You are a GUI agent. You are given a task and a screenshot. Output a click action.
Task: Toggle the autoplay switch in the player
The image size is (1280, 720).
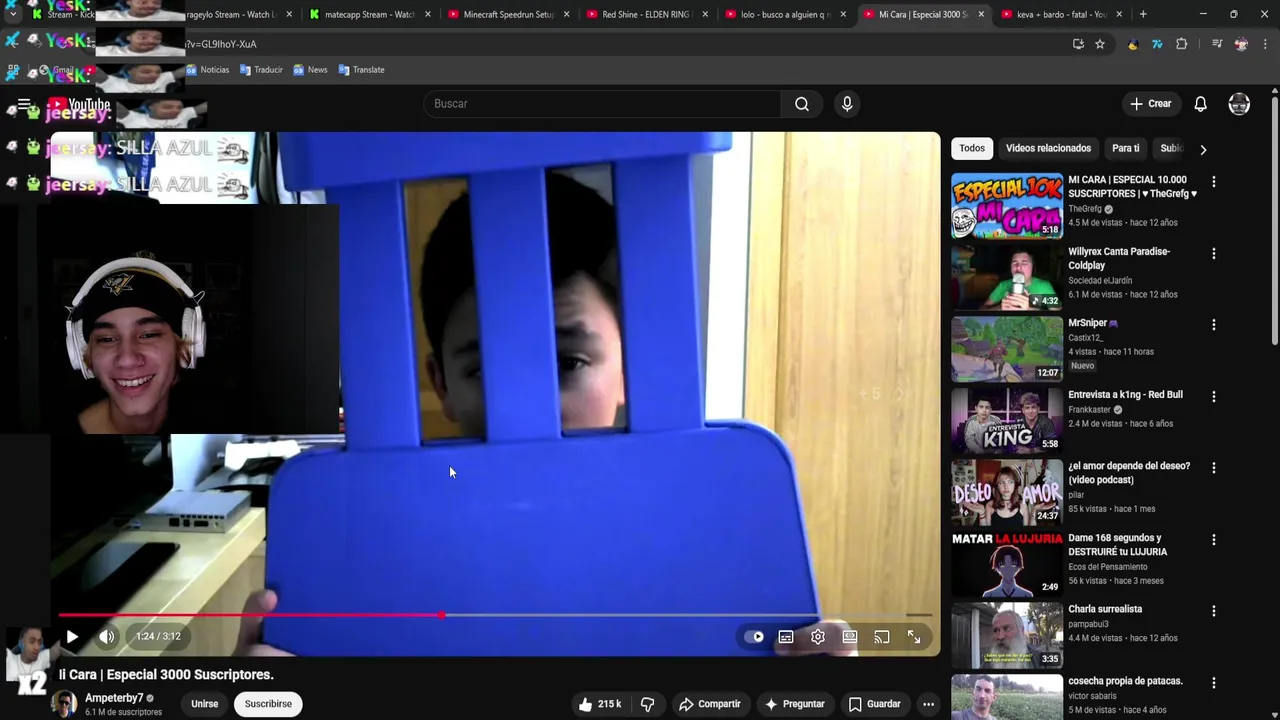coord(754,637)
